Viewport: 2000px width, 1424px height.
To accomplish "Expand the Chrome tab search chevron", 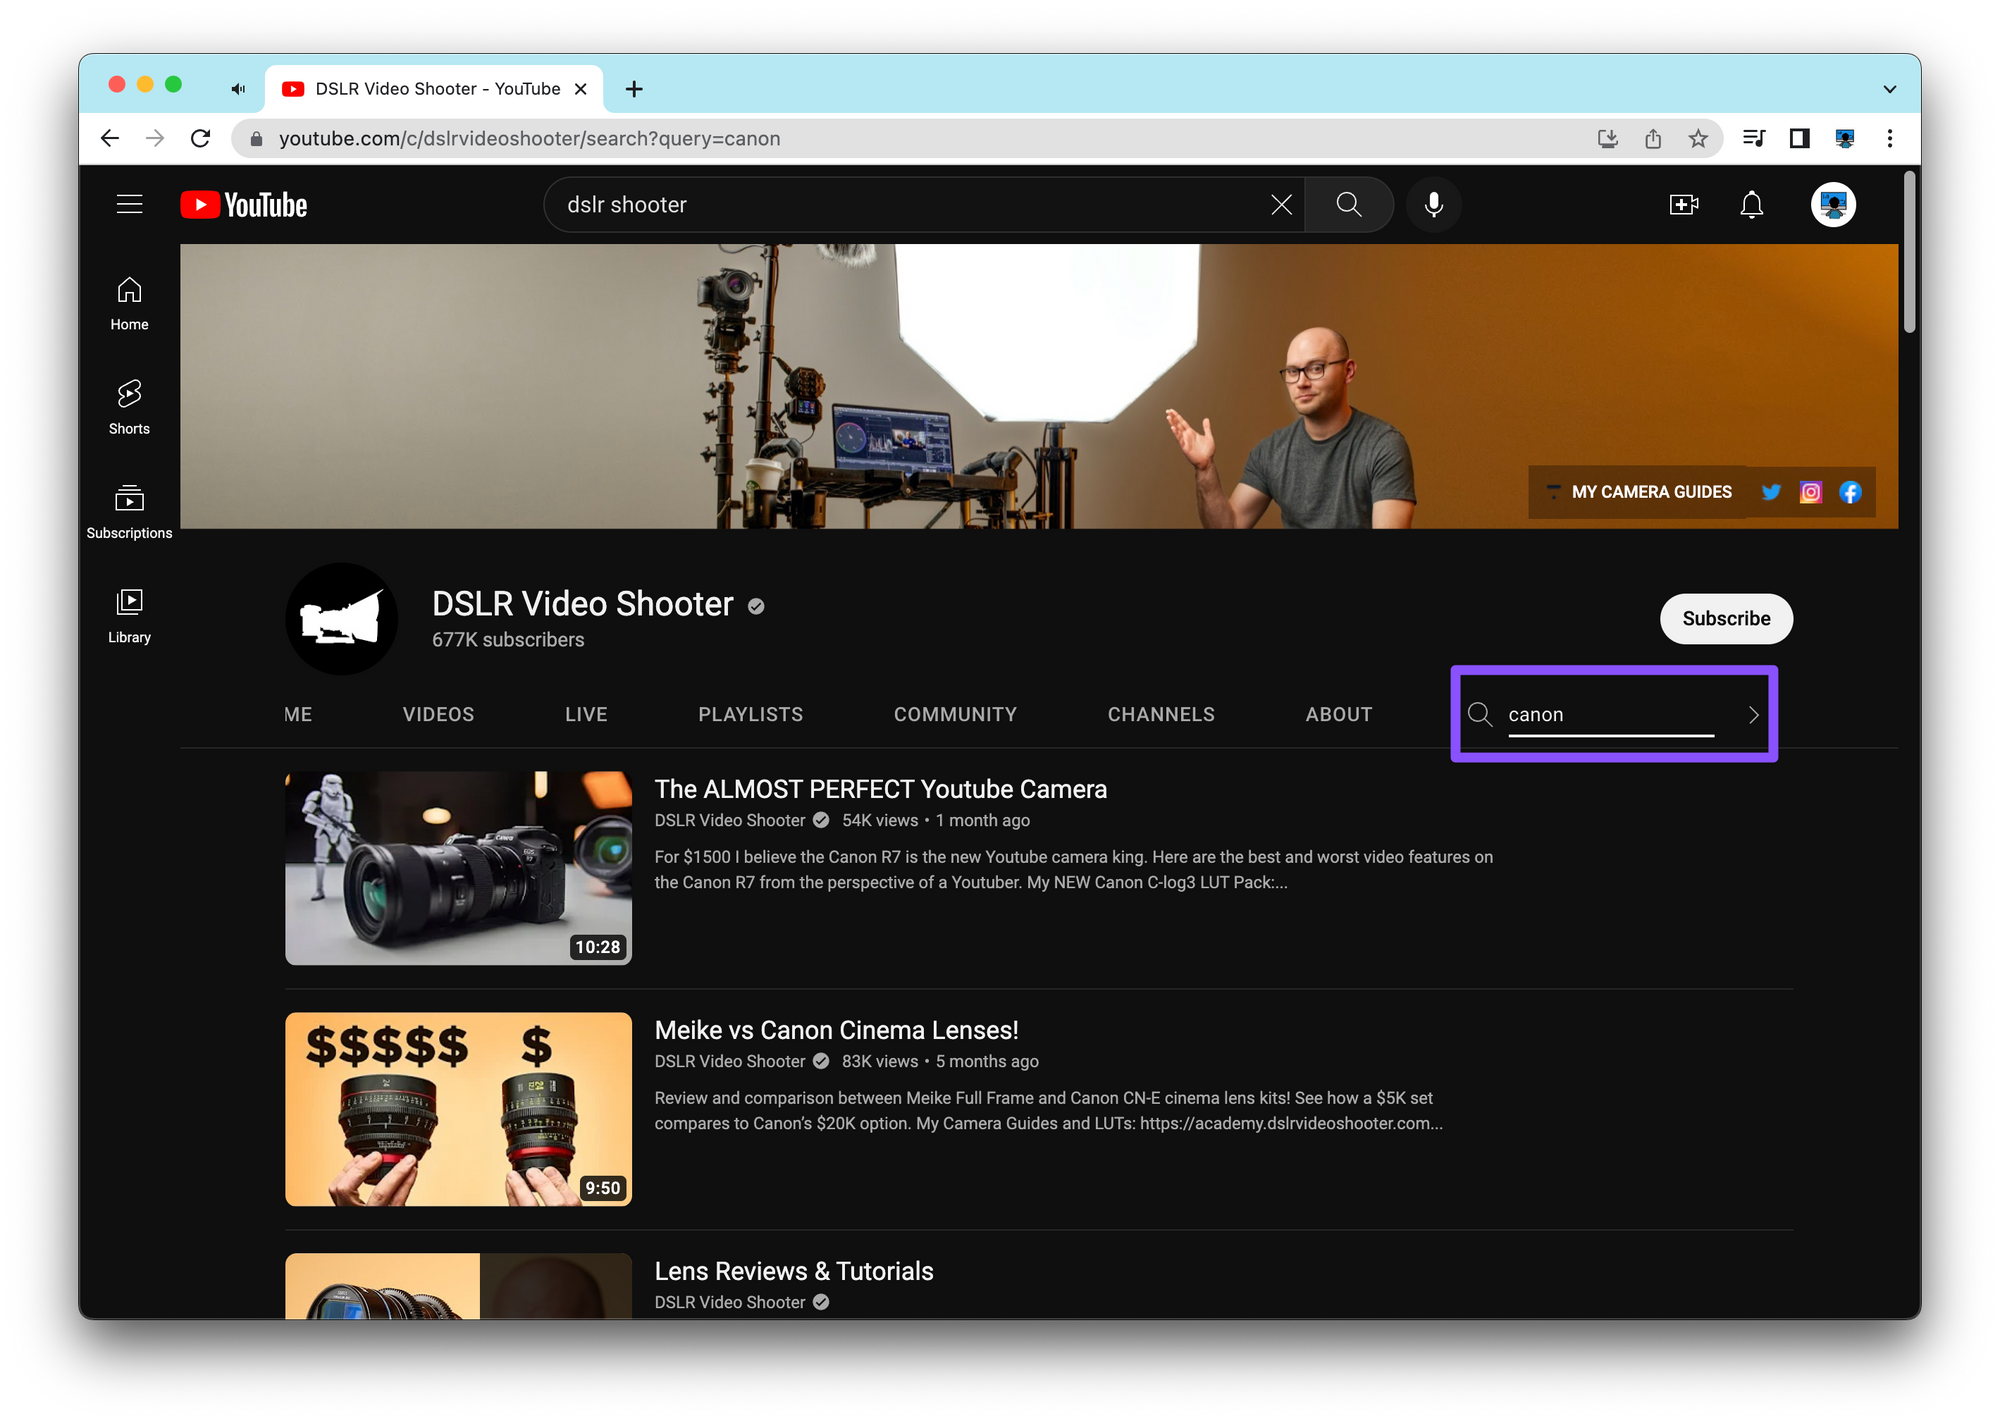I will coord(1889,89).
